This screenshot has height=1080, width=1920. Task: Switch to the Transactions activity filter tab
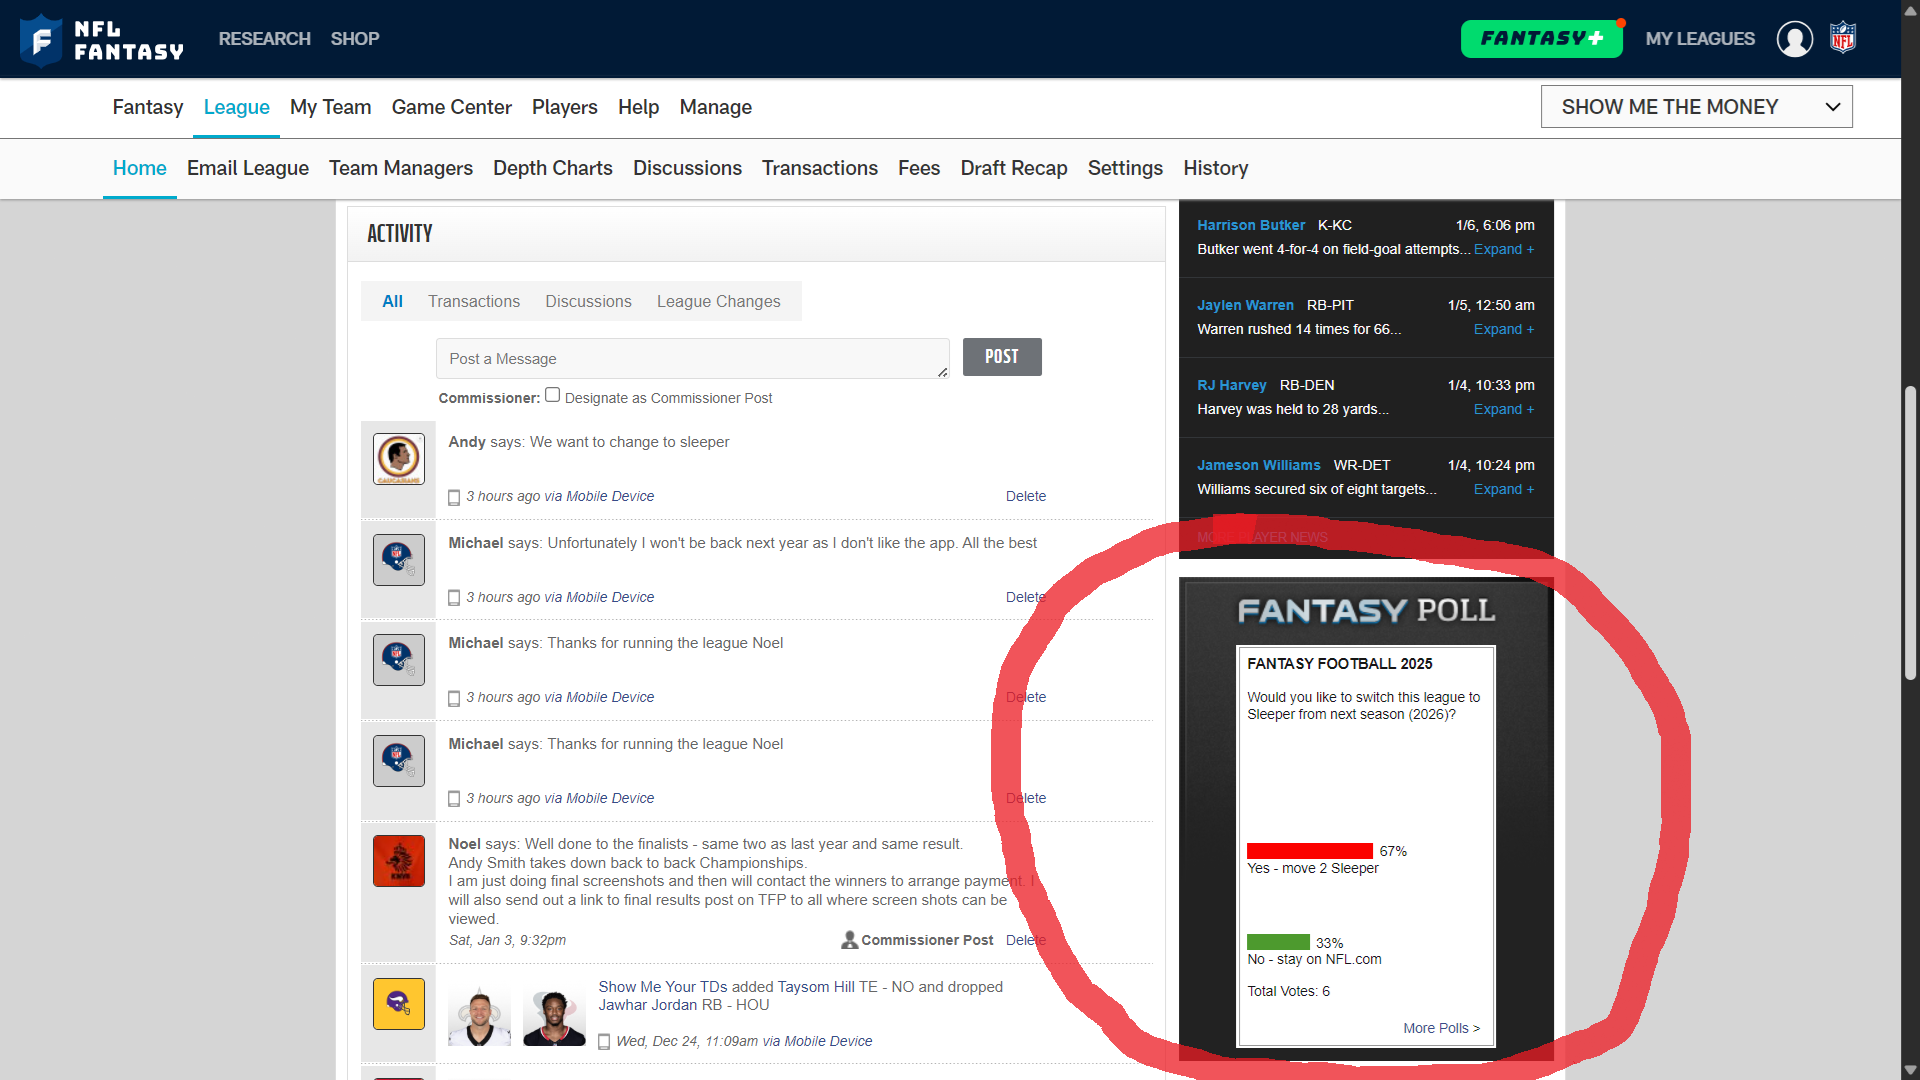(473, 301)
